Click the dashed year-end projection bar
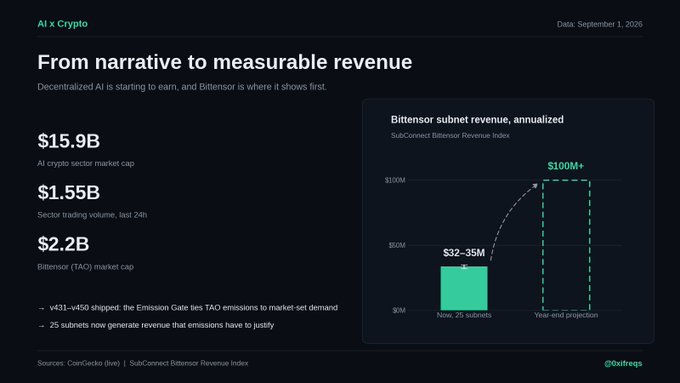 566,245
